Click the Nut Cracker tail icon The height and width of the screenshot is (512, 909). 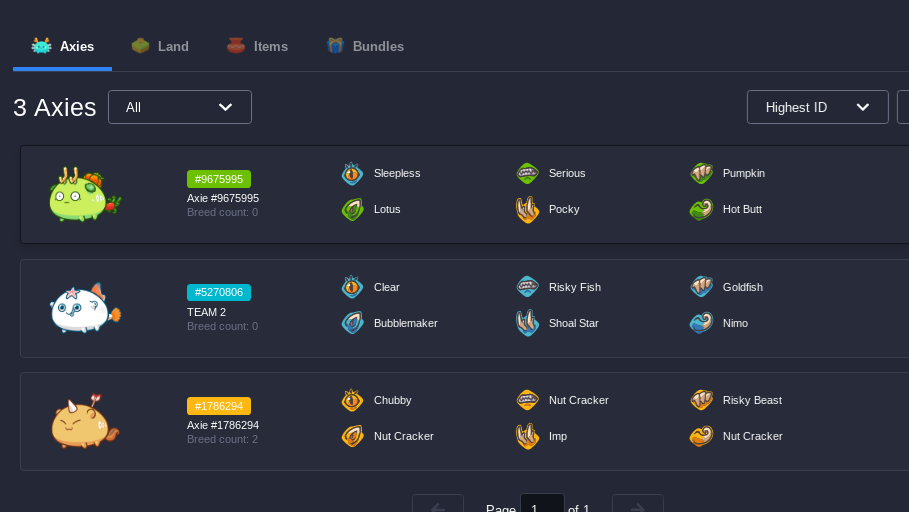tap(701, 436)
